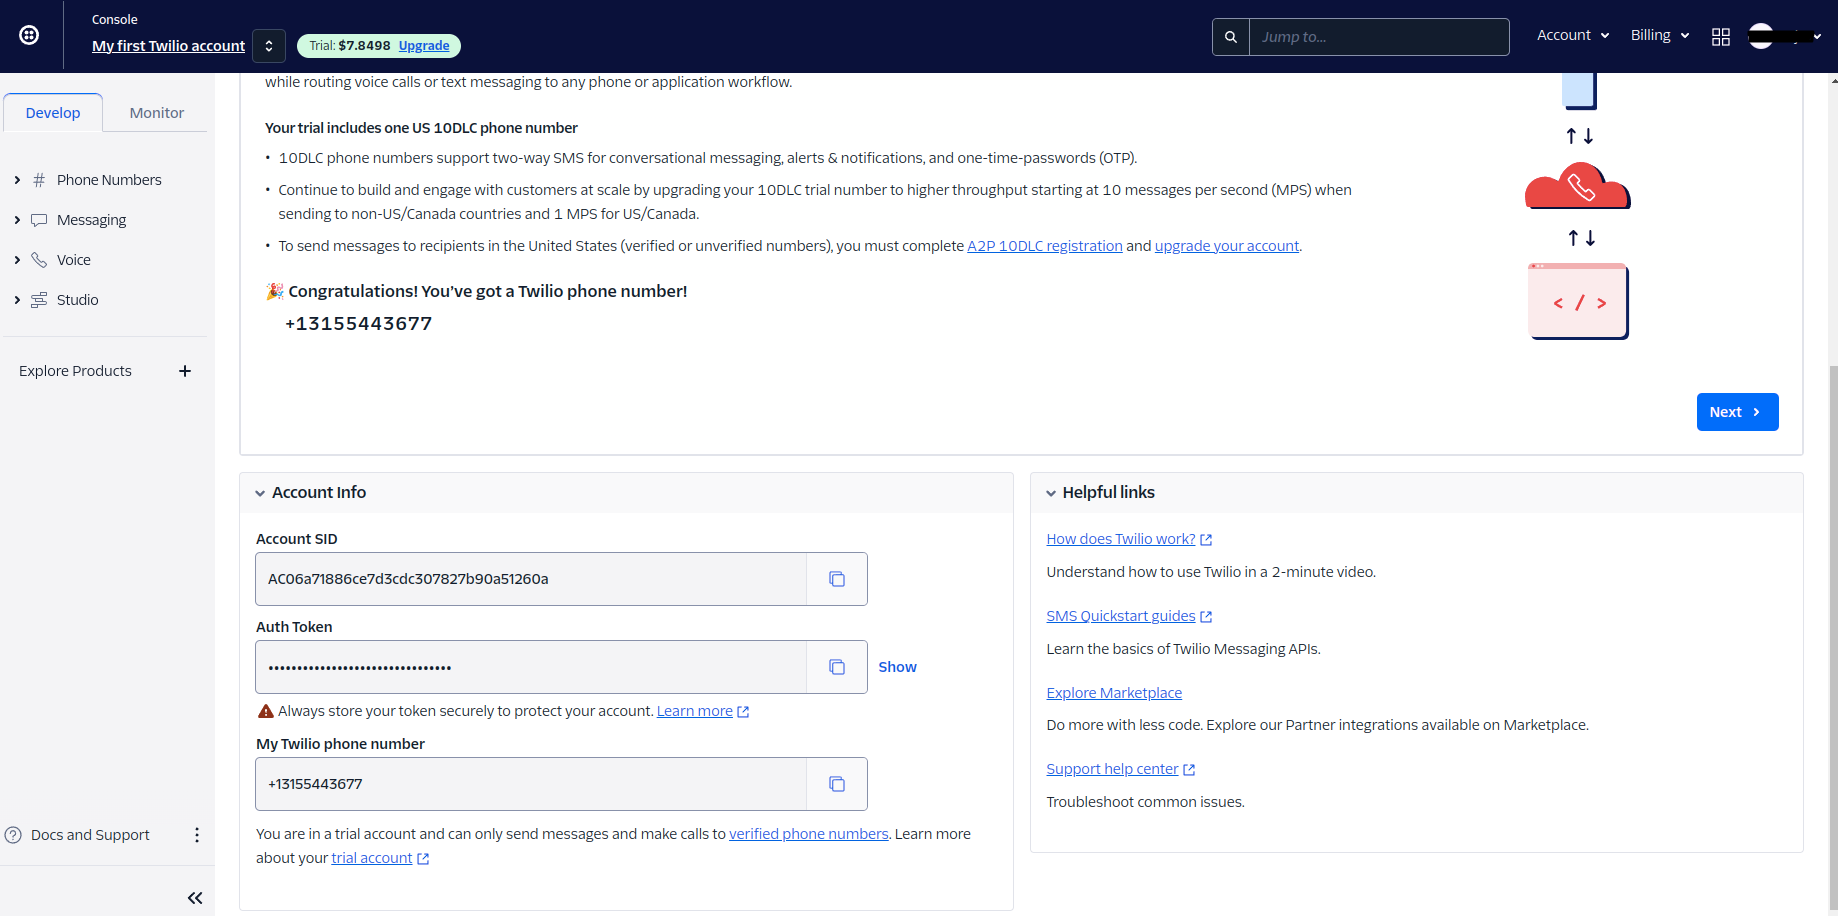Click the Account SID text field
1838x916 pixels.
point(531,579)
